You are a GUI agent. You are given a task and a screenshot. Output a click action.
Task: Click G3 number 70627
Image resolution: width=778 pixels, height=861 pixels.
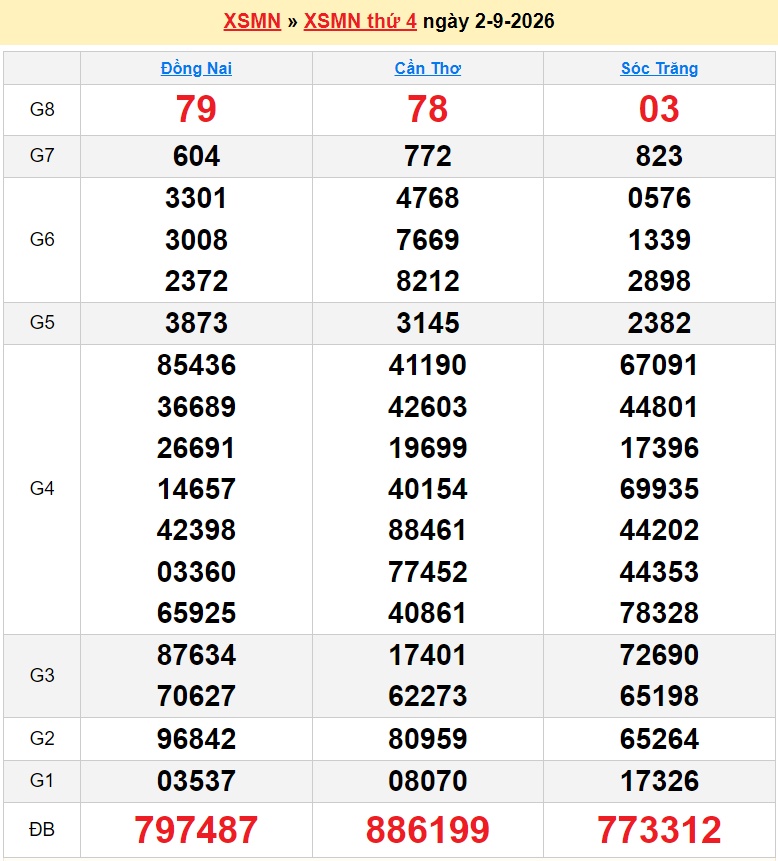196,696
